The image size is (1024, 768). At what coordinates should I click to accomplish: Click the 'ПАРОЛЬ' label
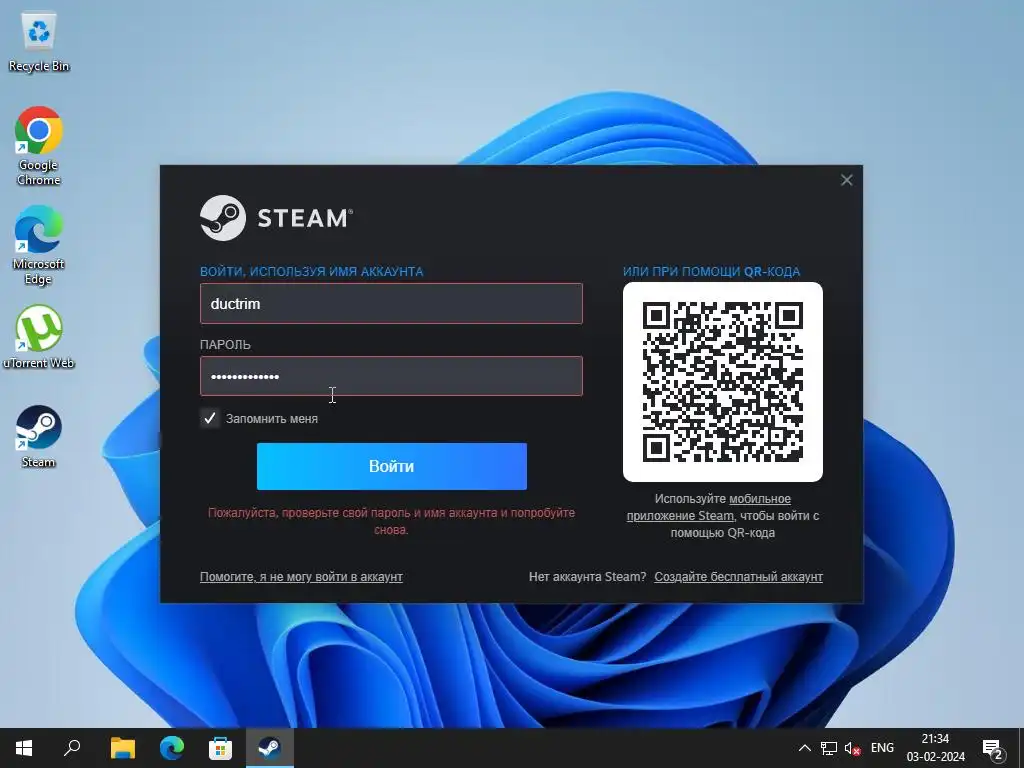point(225,345)
